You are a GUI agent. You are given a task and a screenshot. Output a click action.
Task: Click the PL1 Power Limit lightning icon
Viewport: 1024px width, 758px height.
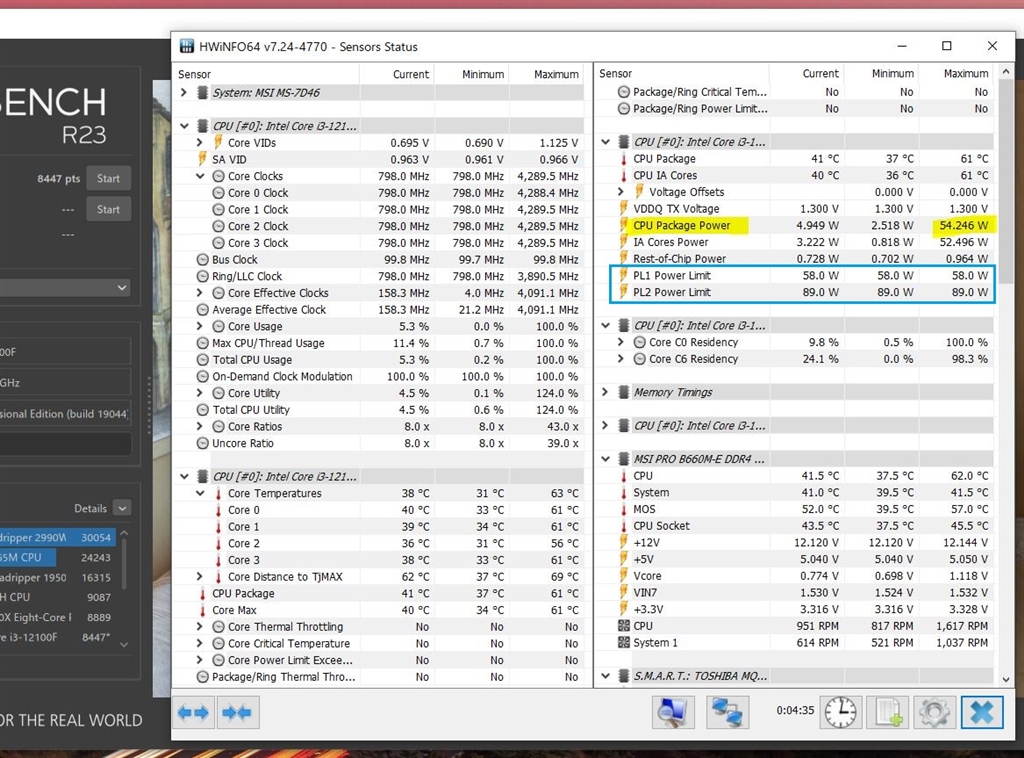624,276
